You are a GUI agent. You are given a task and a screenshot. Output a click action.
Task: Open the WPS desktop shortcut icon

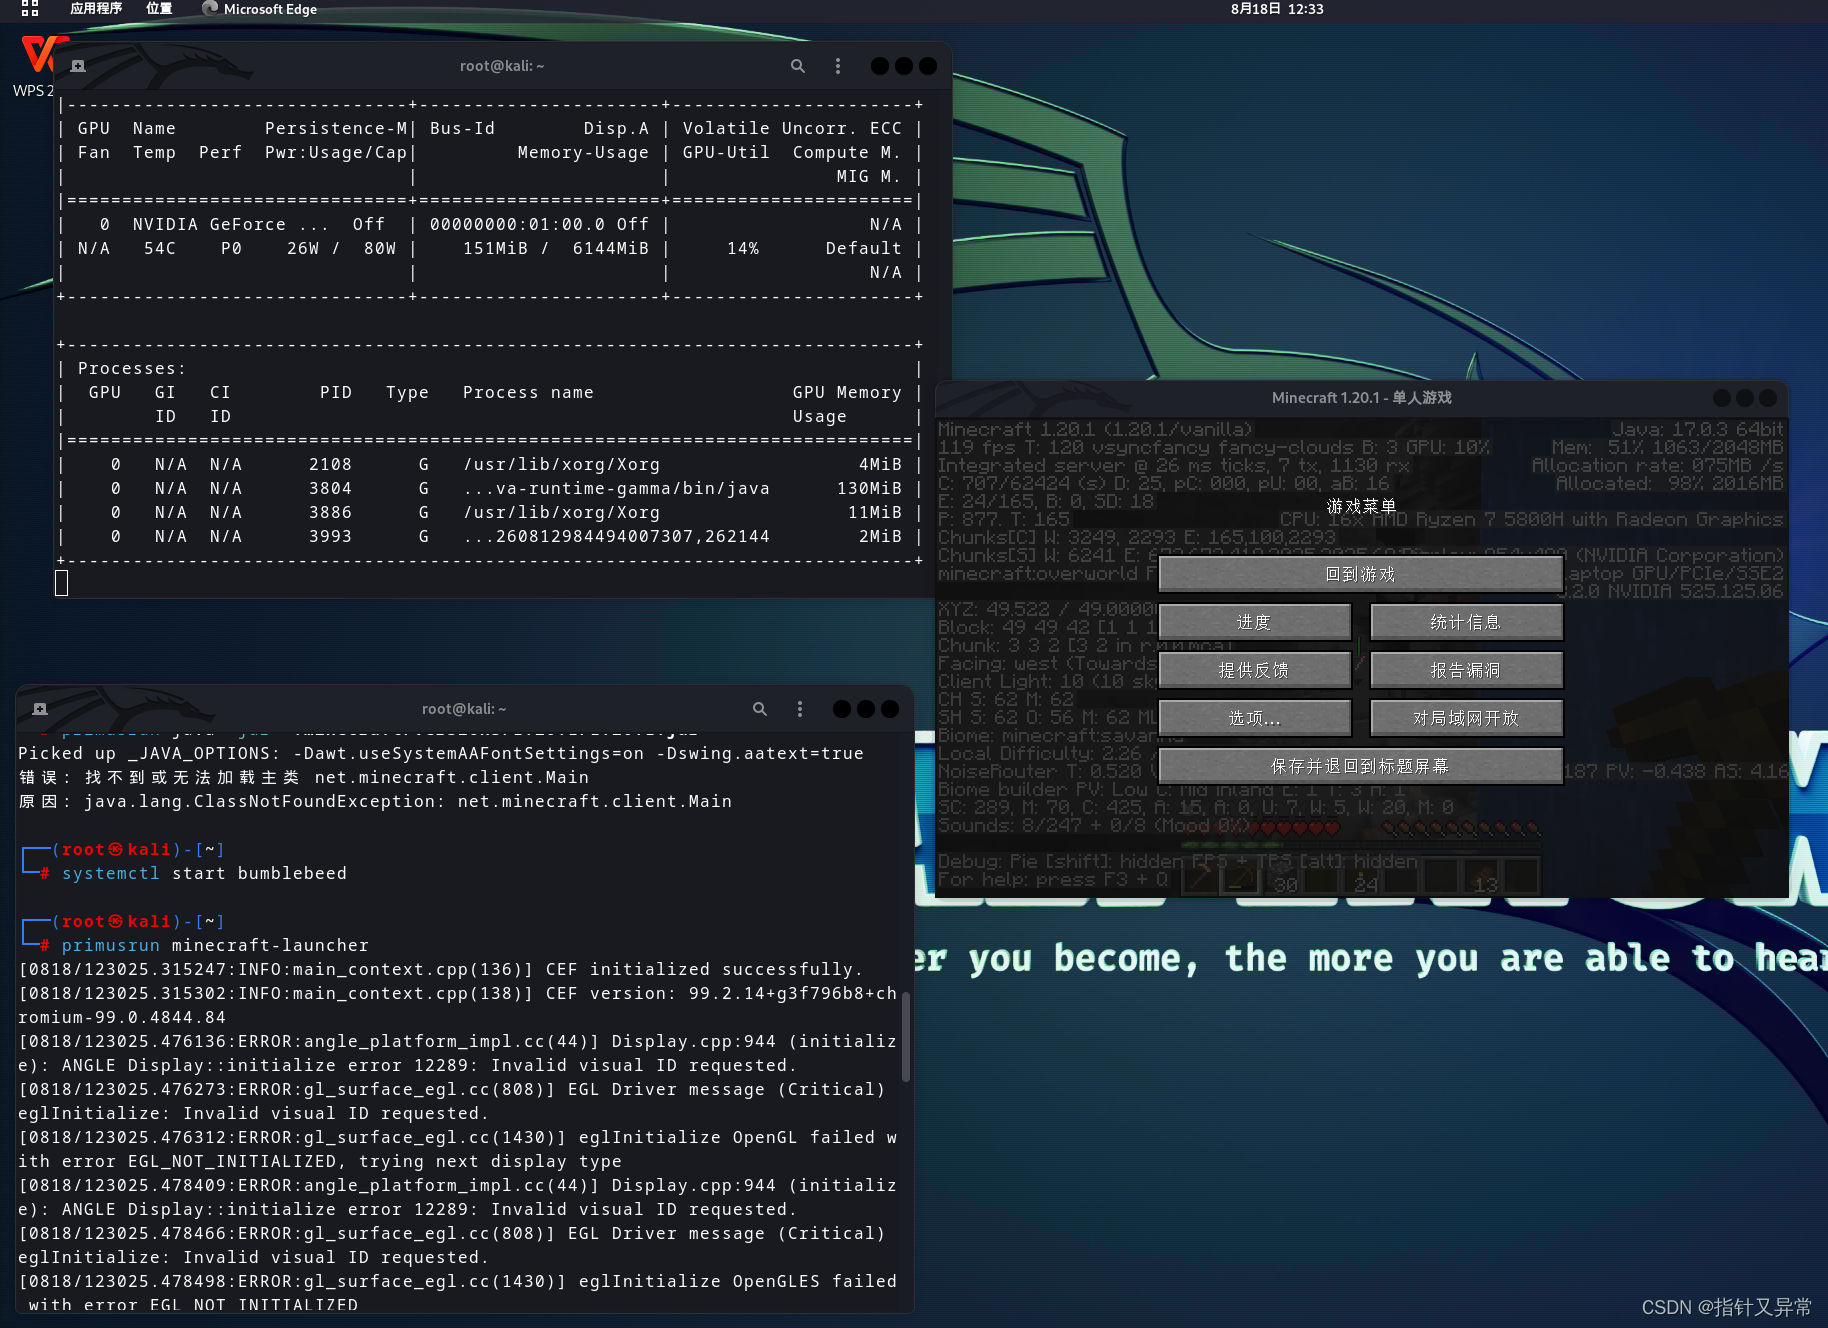point(38,64)
